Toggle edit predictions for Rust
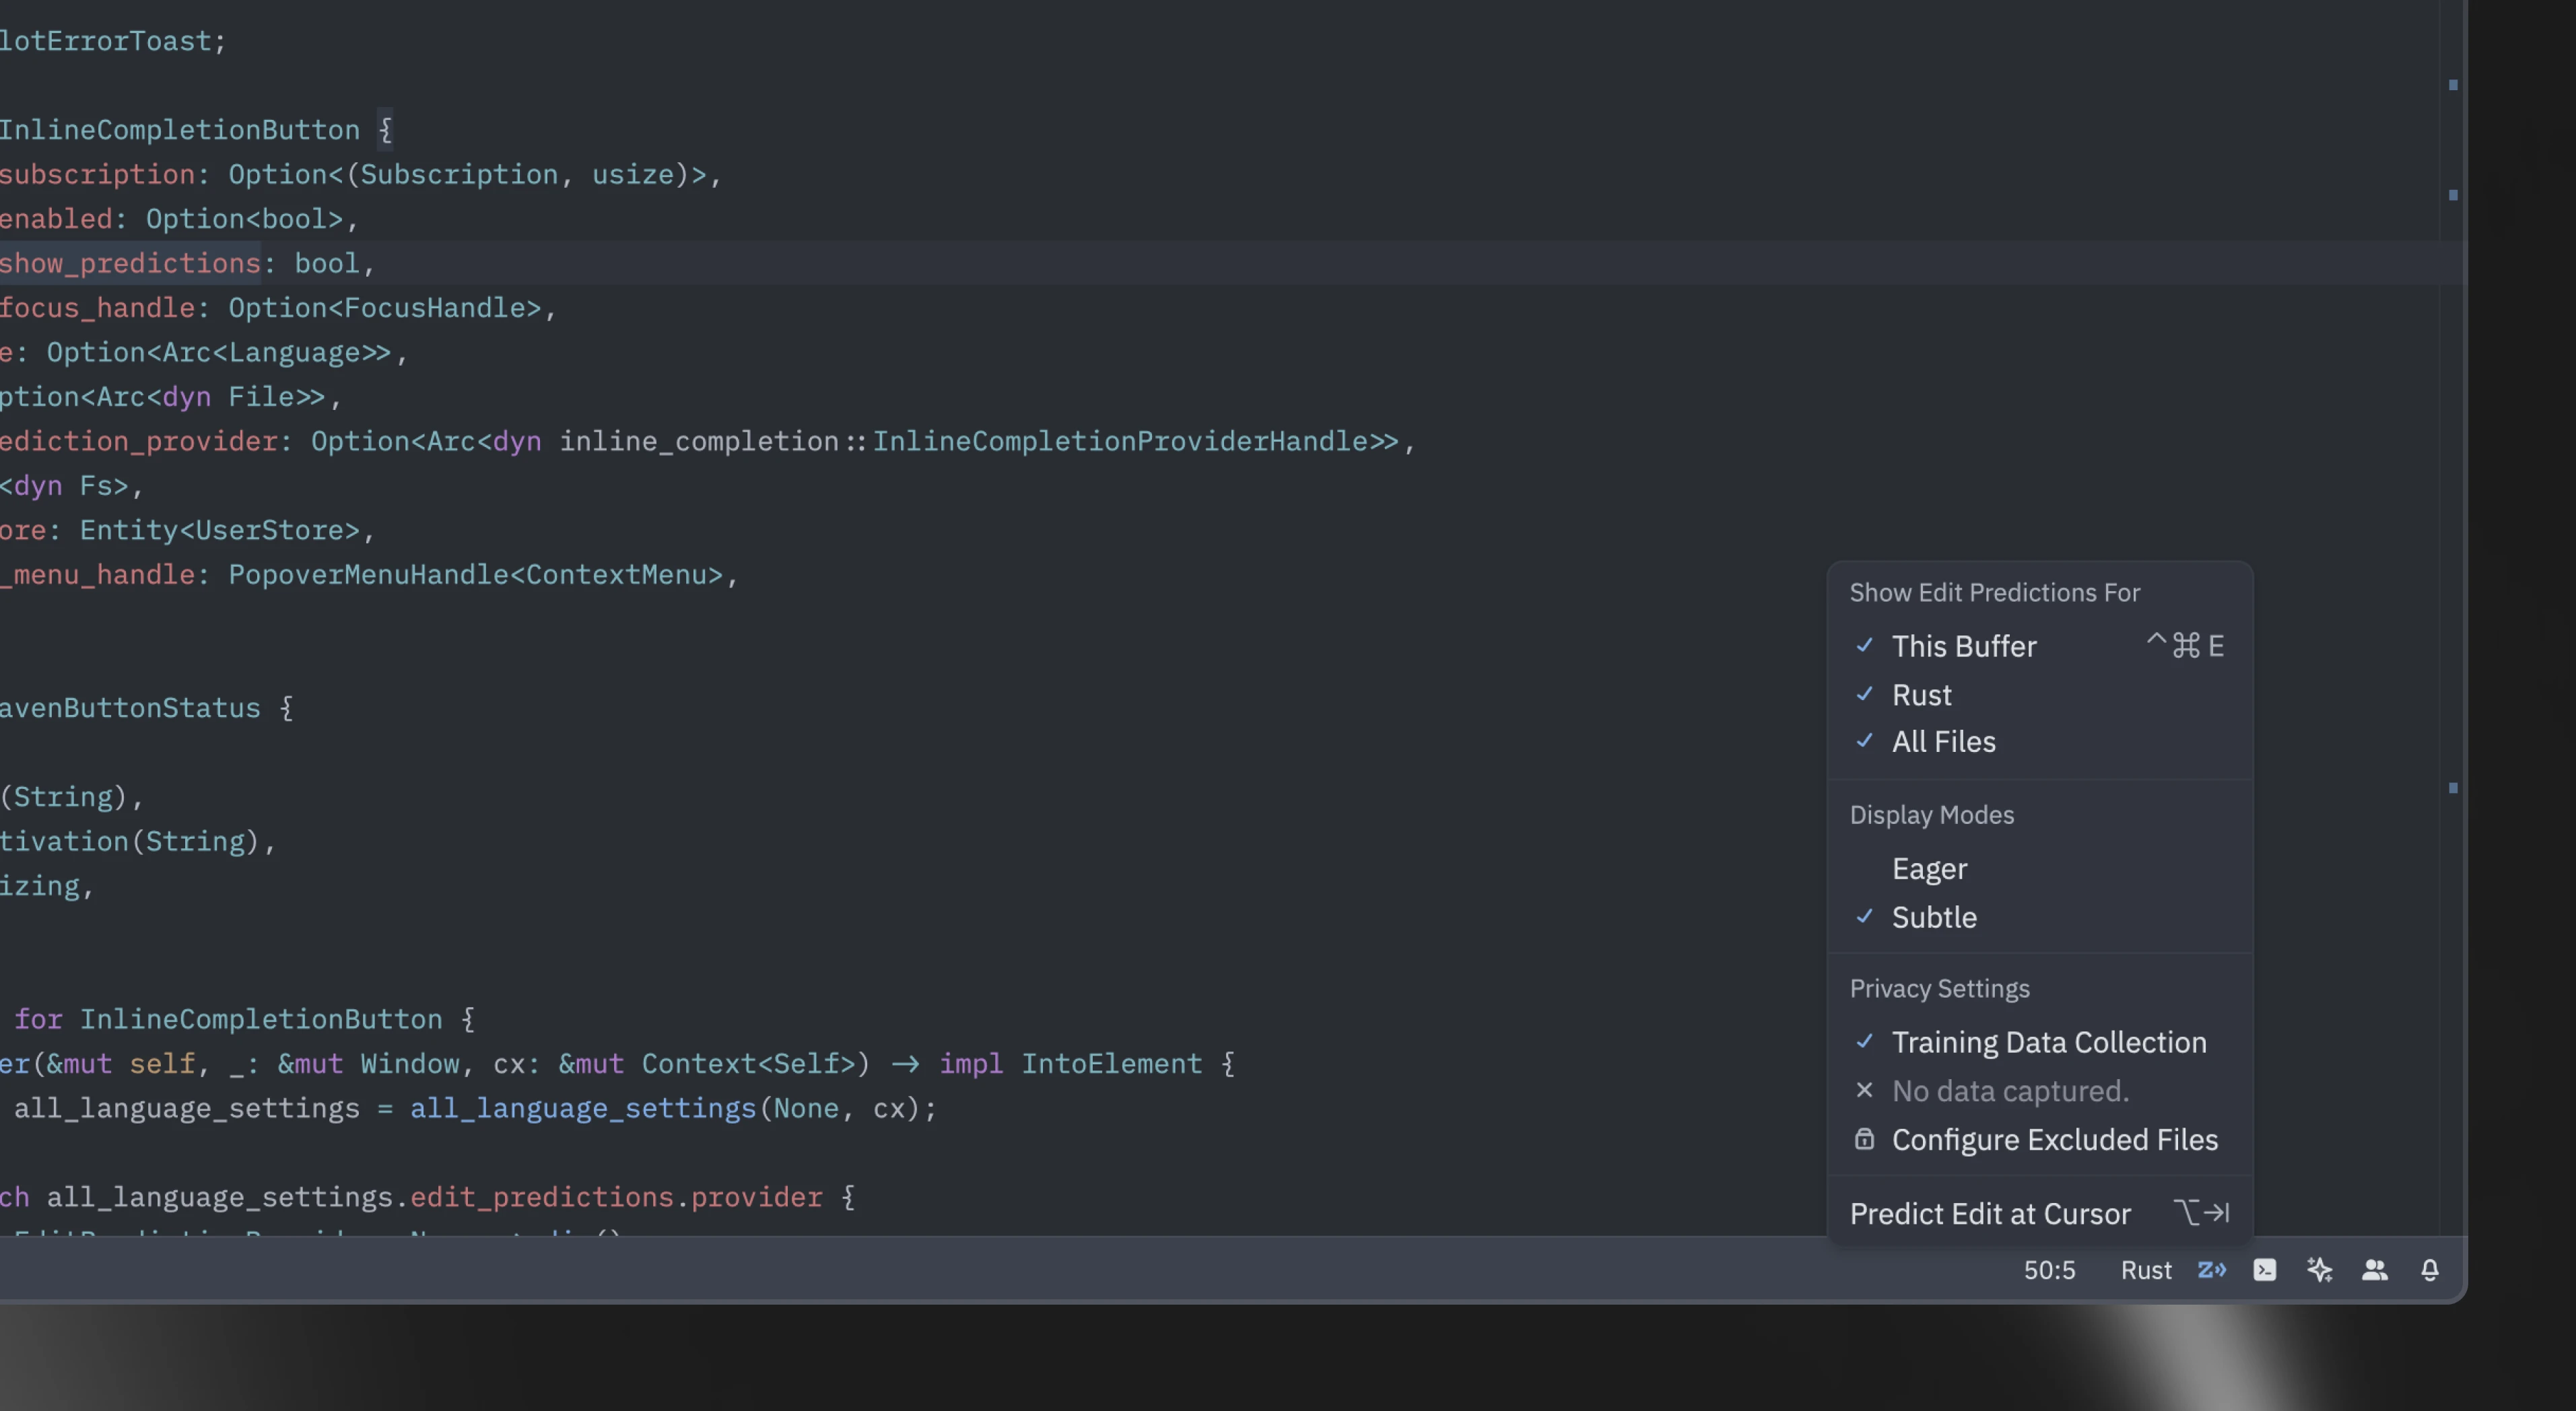 (x=1921, y=695)
